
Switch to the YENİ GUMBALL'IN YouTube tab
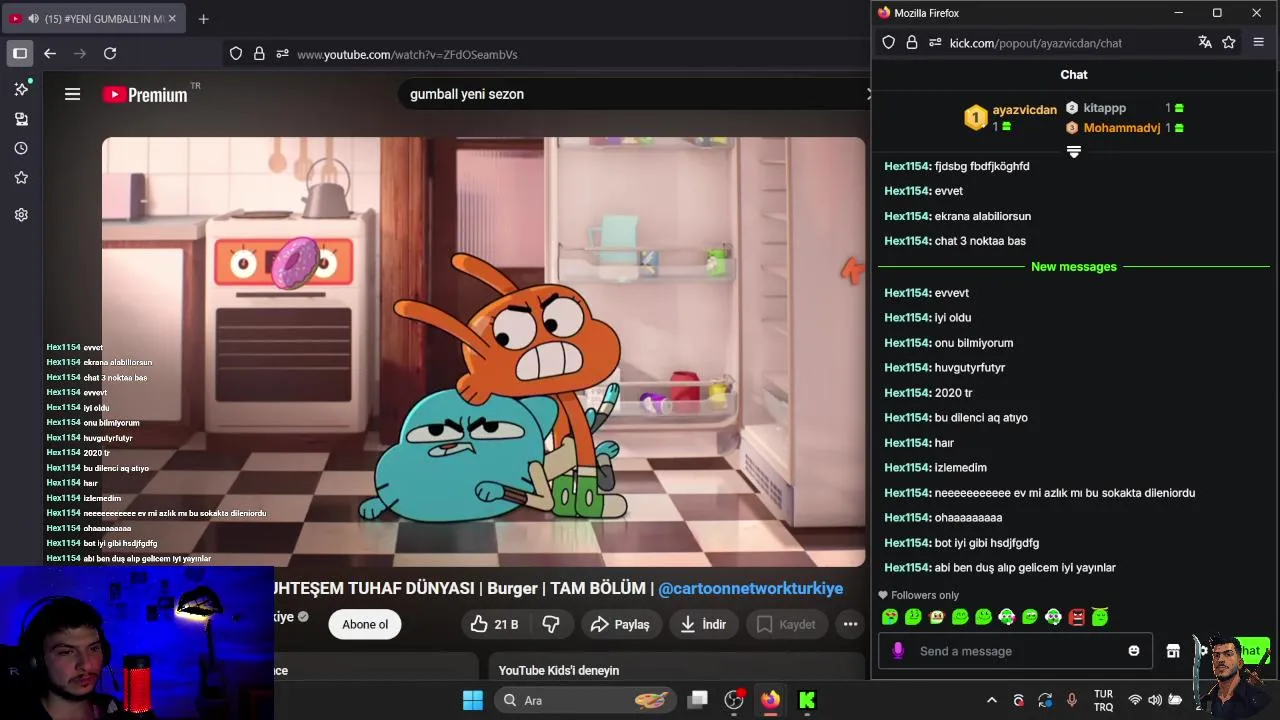click(95, 18)
